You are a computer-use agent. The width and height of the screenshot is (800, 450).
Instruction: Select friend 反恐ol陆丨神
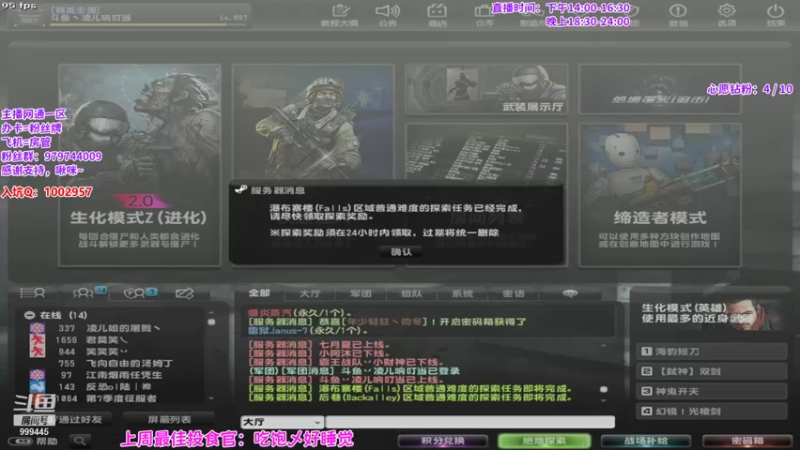click(x=117, y=387)
